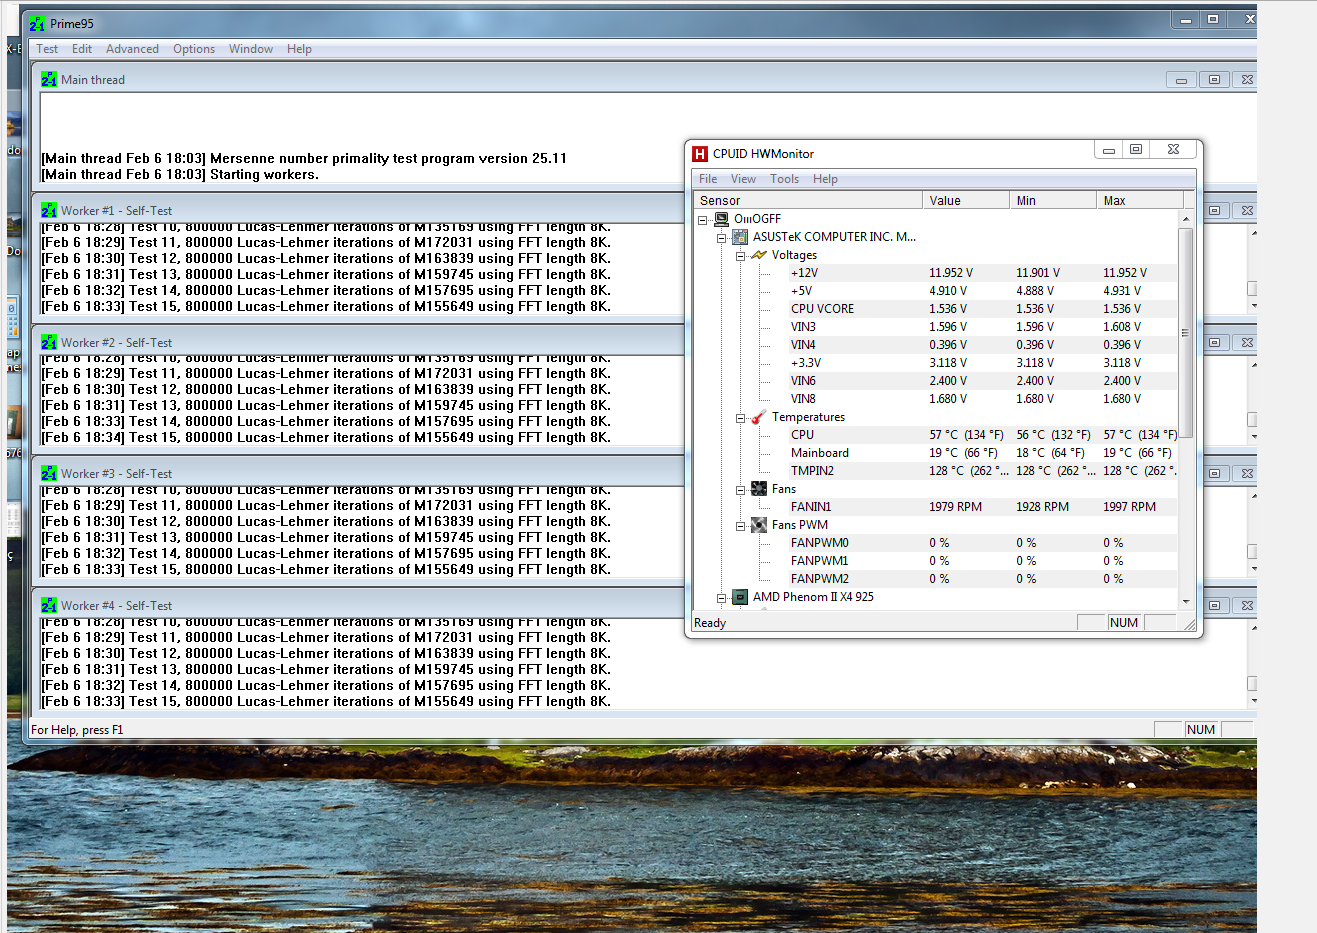Click the motherboard icon beside ASUSTeK COMPUTER

click(x=740, y=237)
